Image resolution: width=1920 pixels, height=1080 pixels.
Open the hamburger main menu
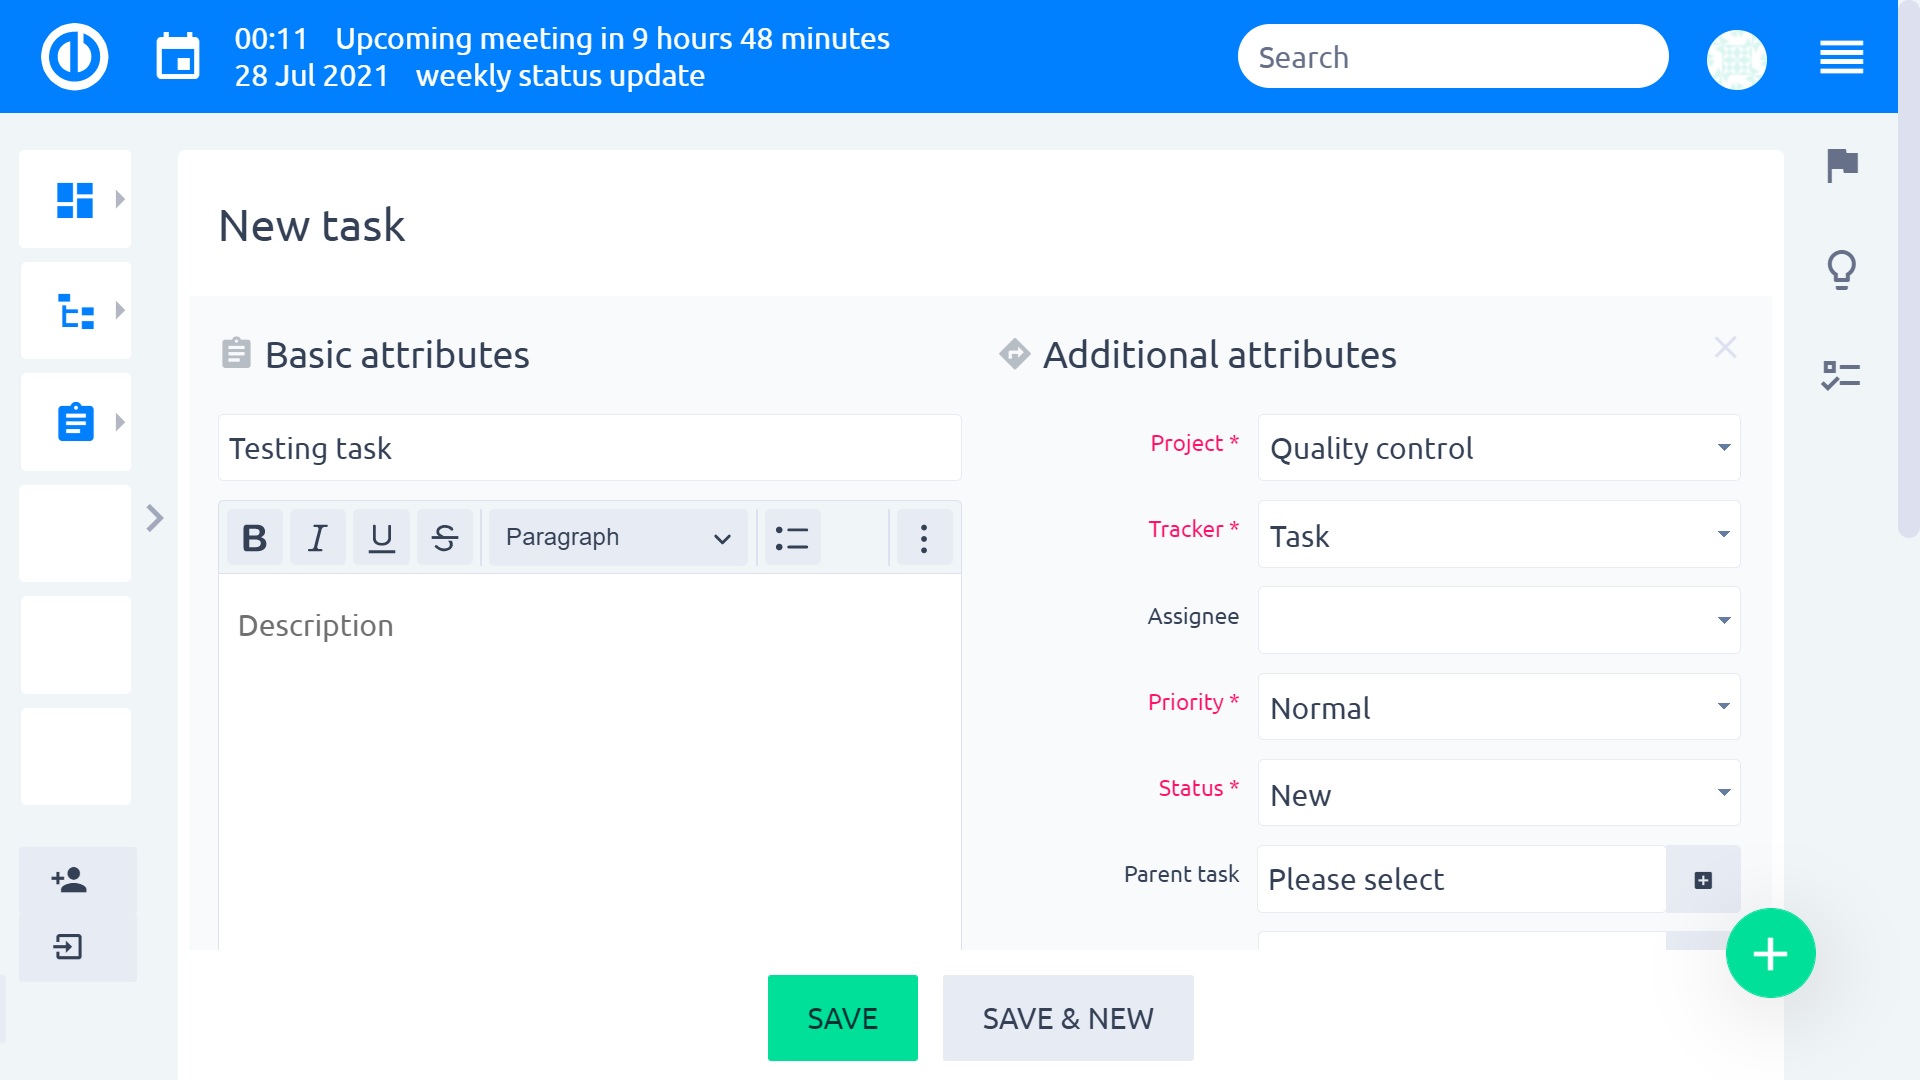[1841, 57]
